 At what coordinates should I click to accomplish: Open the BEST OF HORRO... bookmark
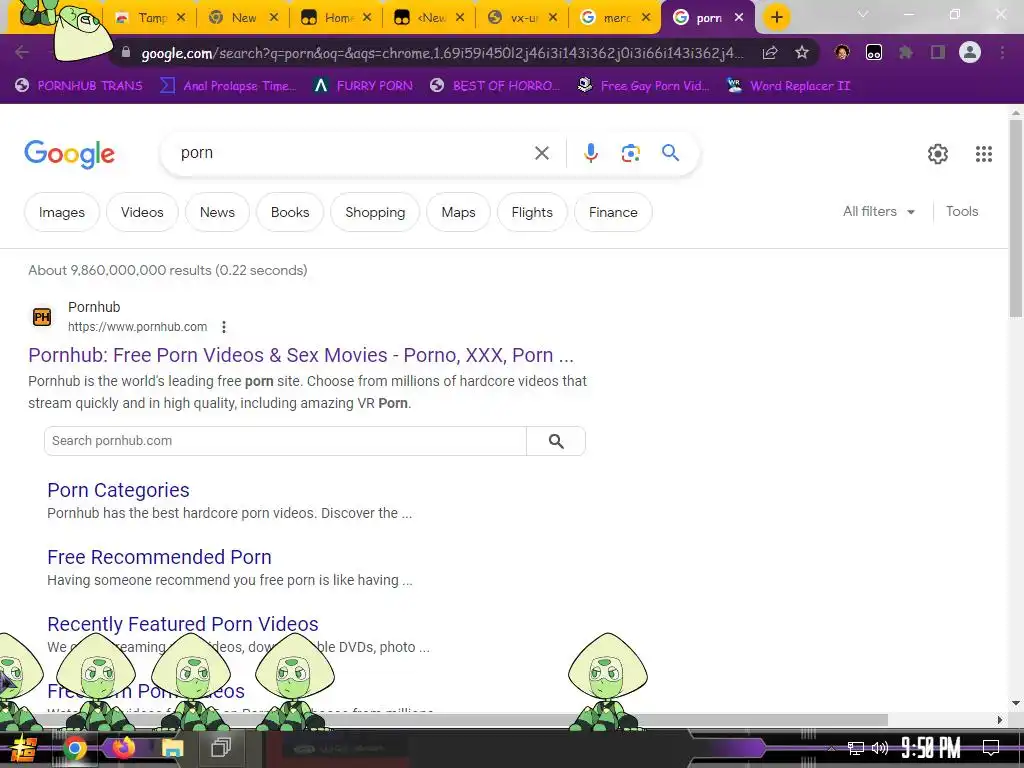click(x=494, y=86)
